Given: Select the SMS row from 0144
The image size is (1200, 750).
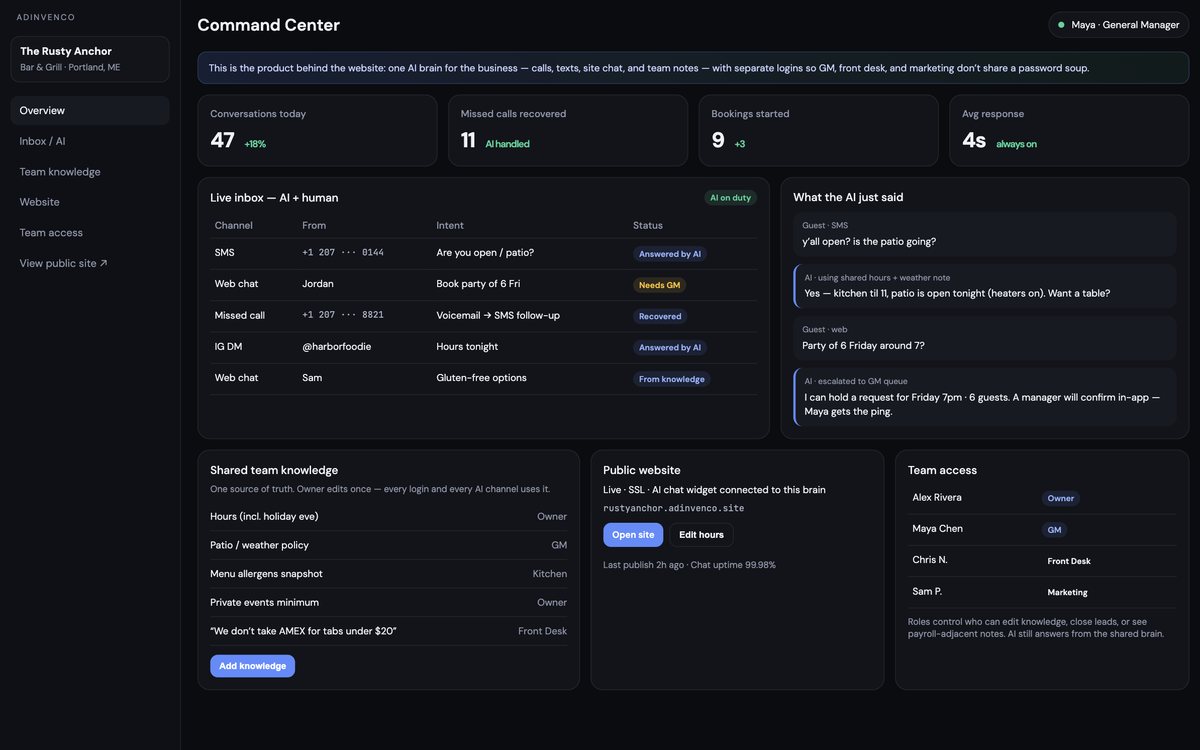Looking at the screenshot, I should point(483,254).
